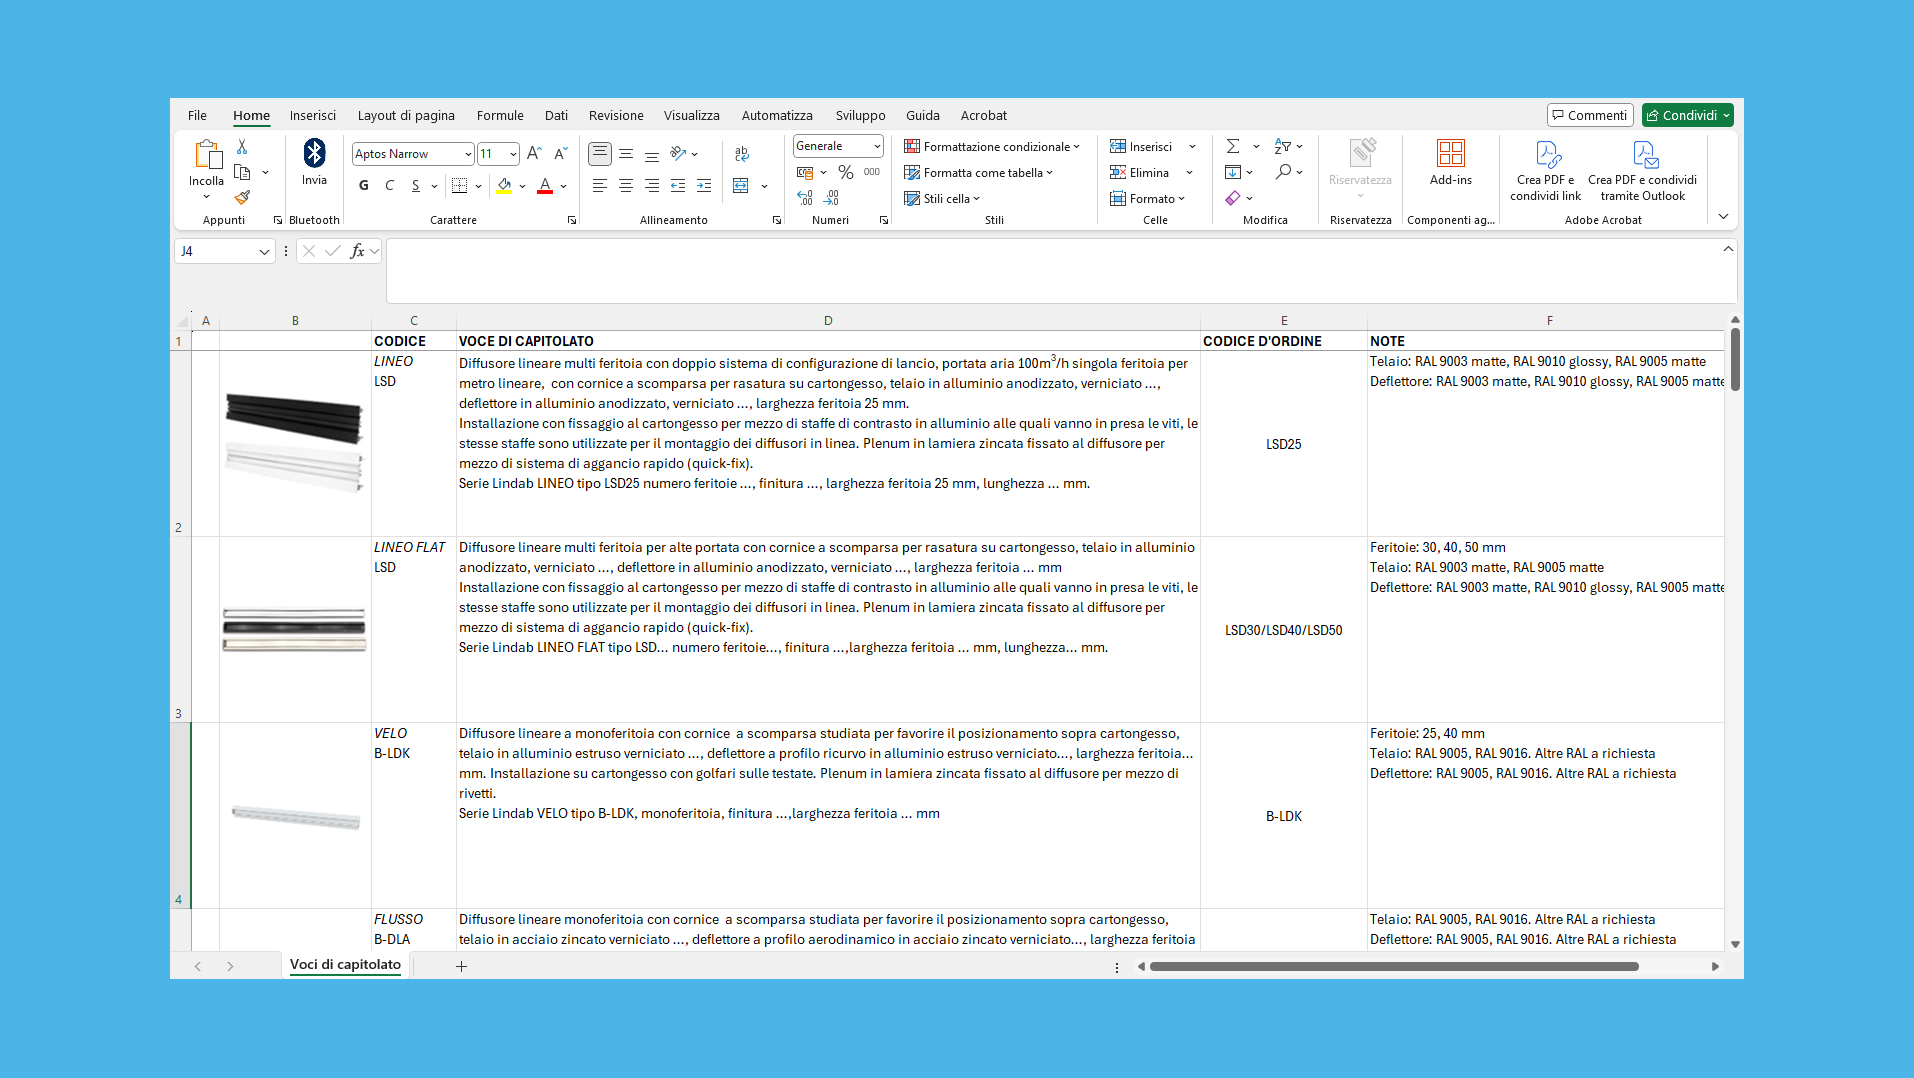Click the Copy icon in Appunti
Viewport: 1914px width, 1078px height.
click(242, 172)
